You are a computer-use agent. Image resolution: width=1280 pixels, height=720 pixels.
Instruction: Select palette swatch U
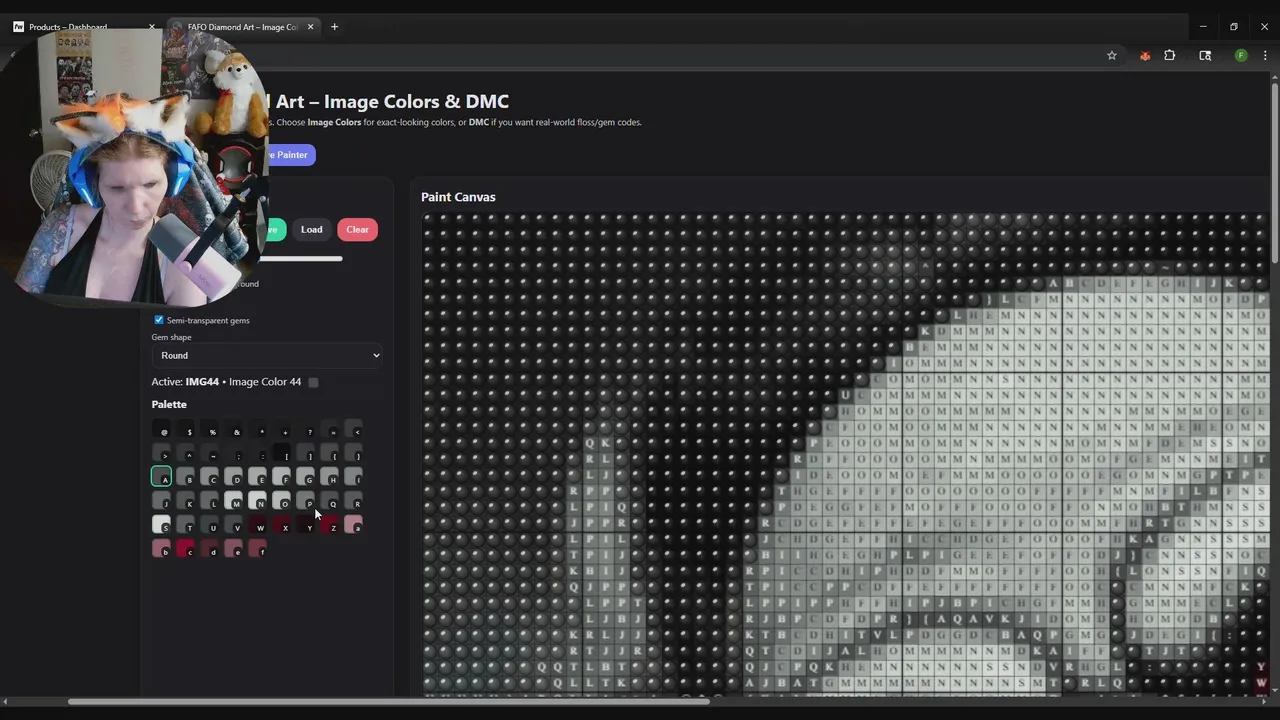click(x=209, y=524)
